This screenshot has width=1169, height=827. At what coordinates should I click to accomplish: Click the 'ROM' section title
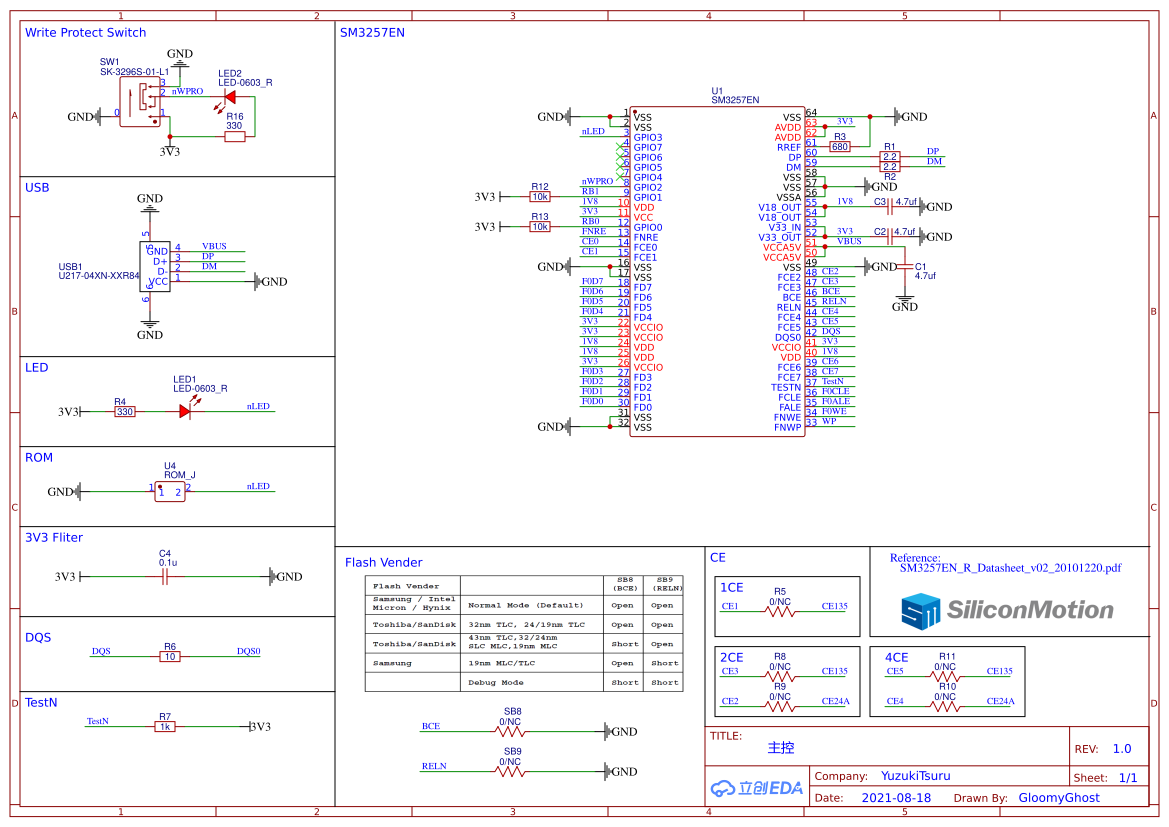tap(39, 458)
